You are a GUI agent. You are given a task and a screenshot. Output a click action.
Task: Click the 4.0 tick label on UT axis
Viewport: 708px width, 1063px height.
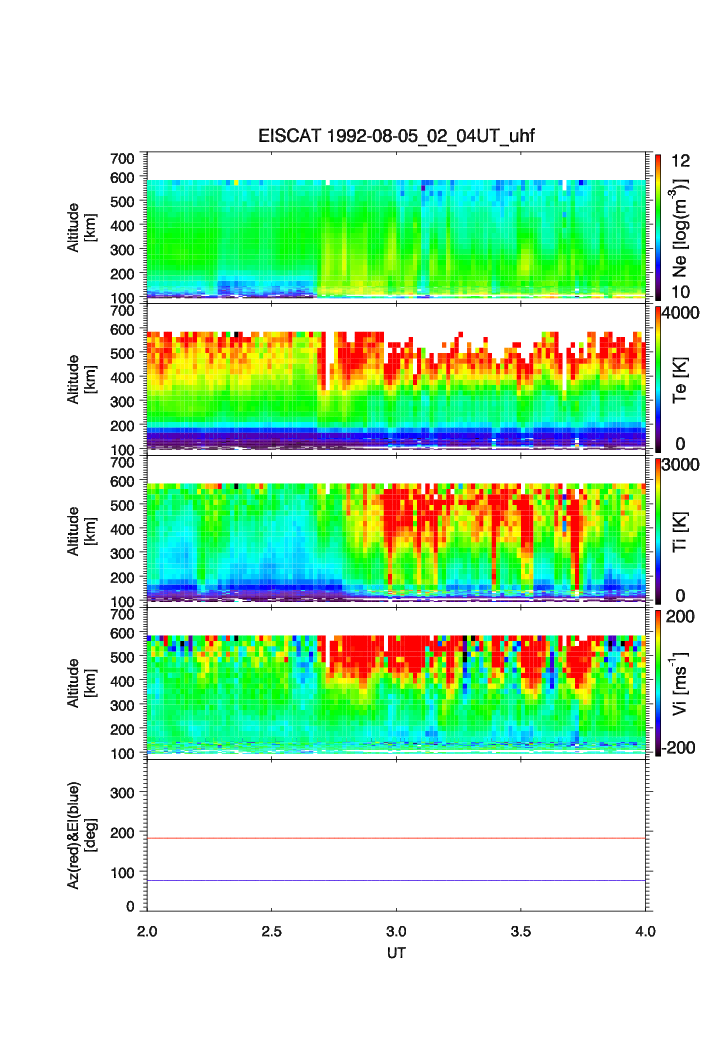click(646, 931)
